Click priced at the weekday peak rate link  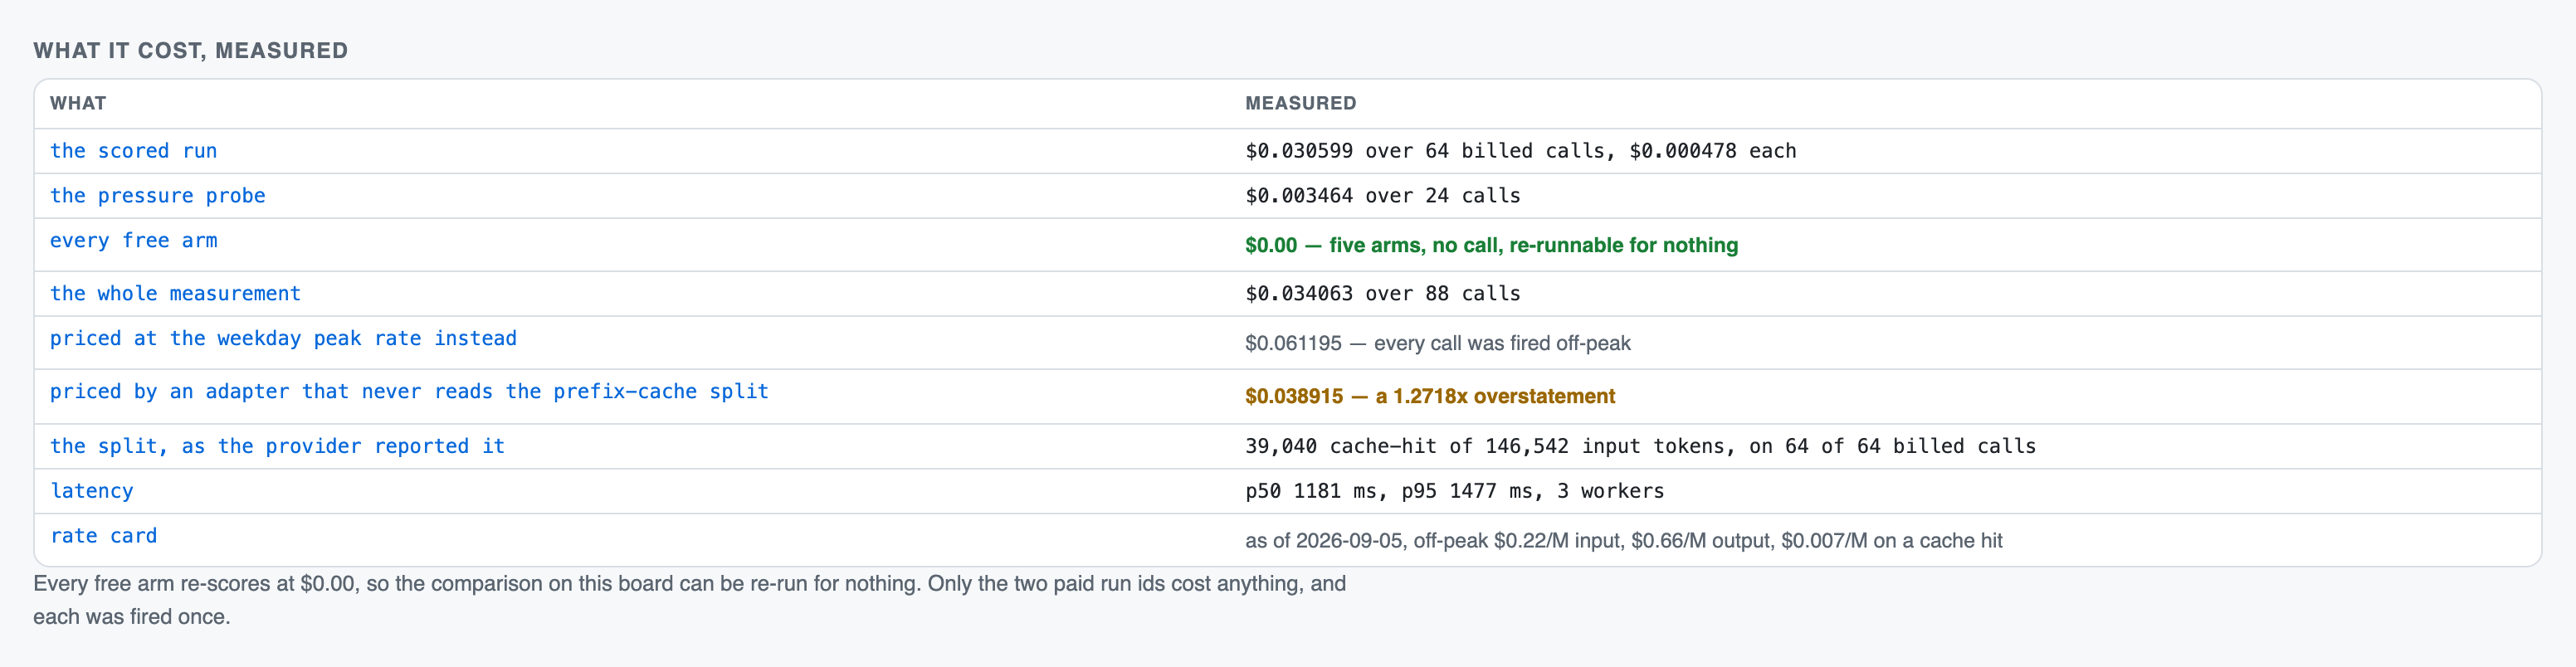pyautogui.click(x=283, y=339)
